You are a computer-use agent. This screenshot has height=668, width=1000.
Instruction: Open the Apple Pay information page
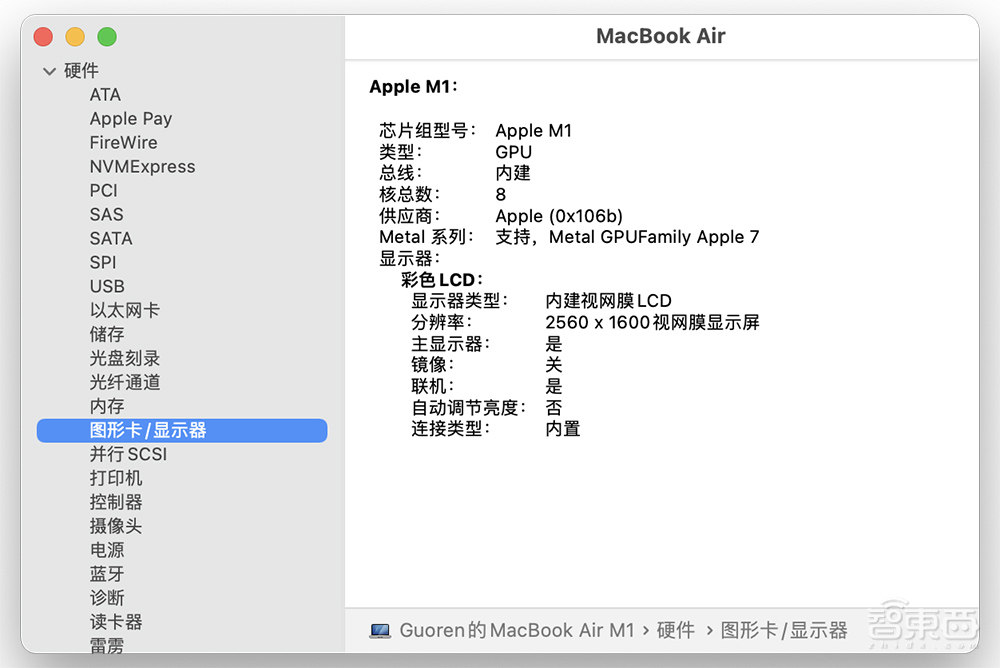[x=131, y=118]
